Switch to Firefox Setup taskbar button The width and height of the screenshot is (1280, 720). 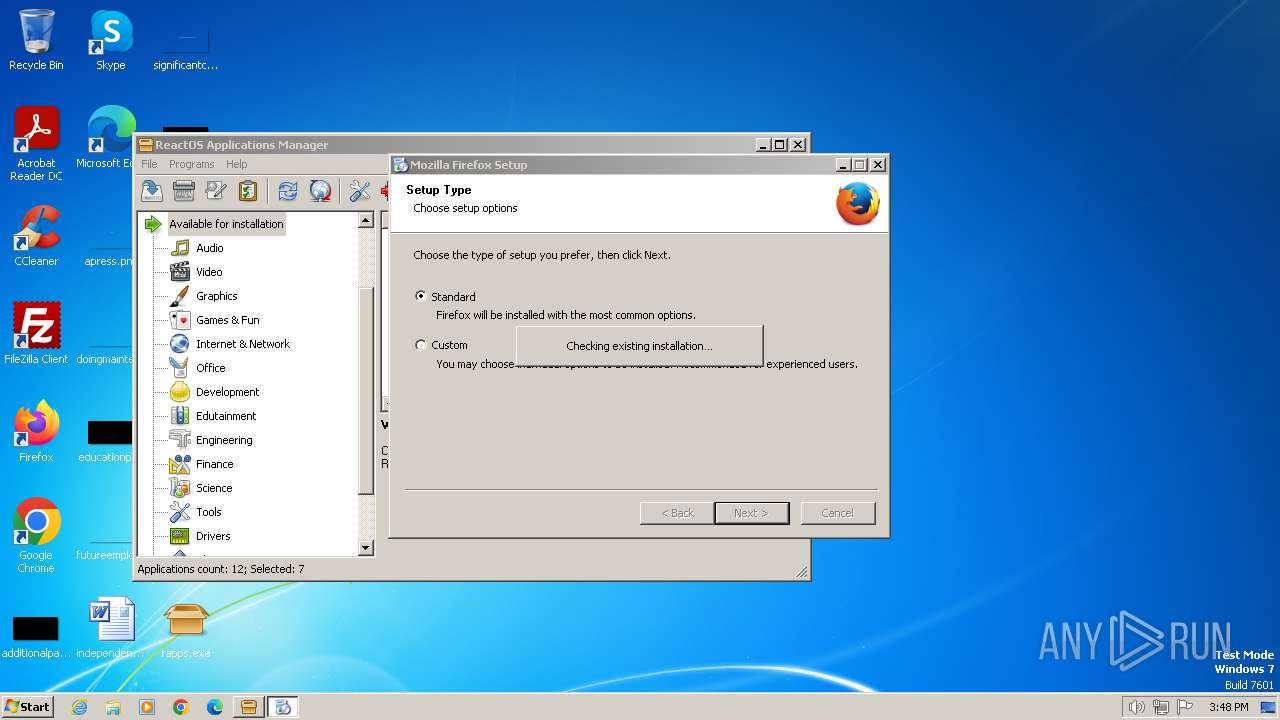[283, 707]
